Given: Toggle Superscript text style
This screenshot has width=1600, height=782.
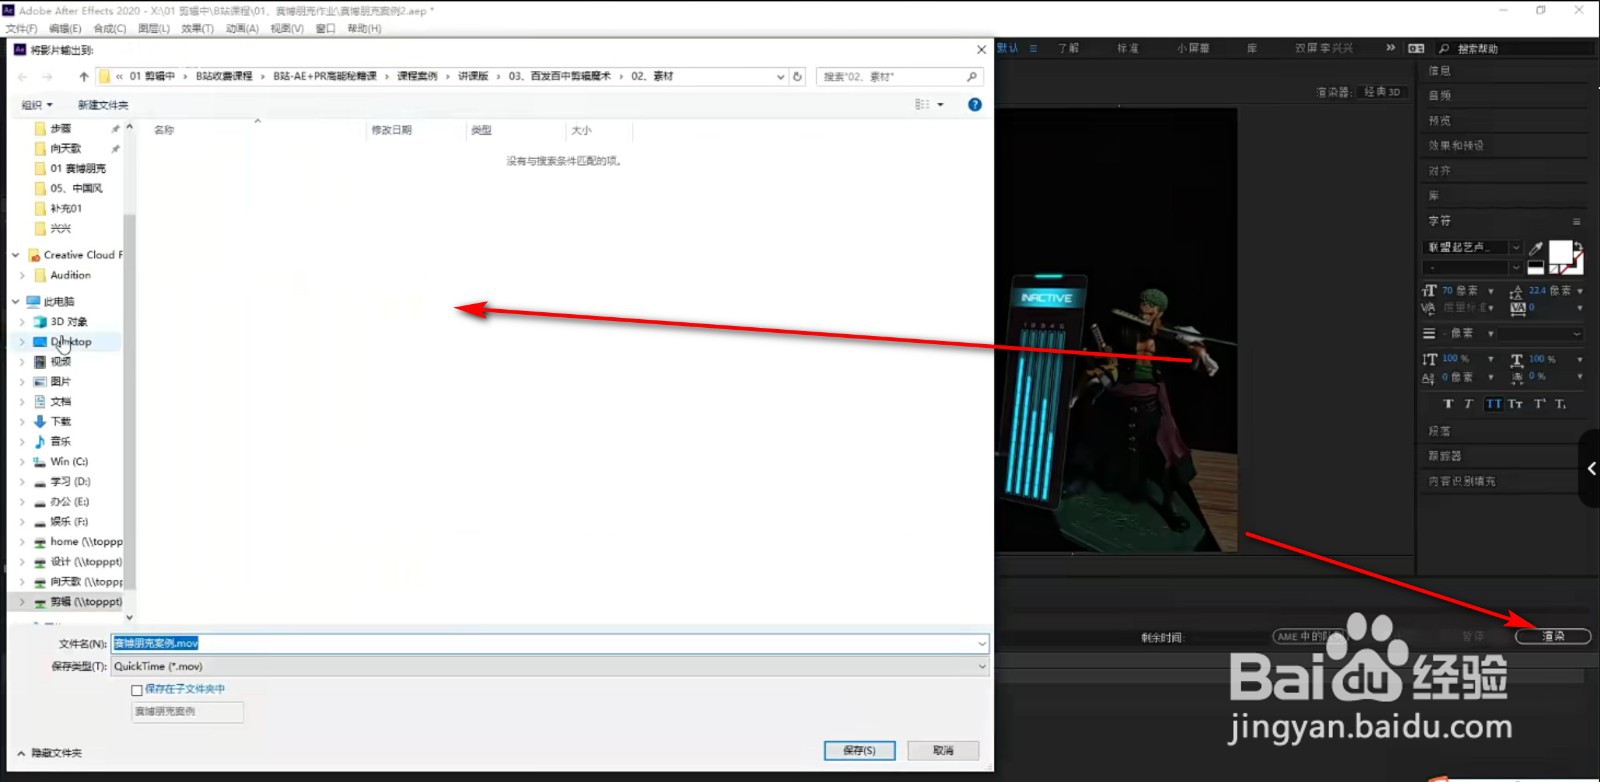Looking at the screenshot, I should click(x=1540, y=404).
